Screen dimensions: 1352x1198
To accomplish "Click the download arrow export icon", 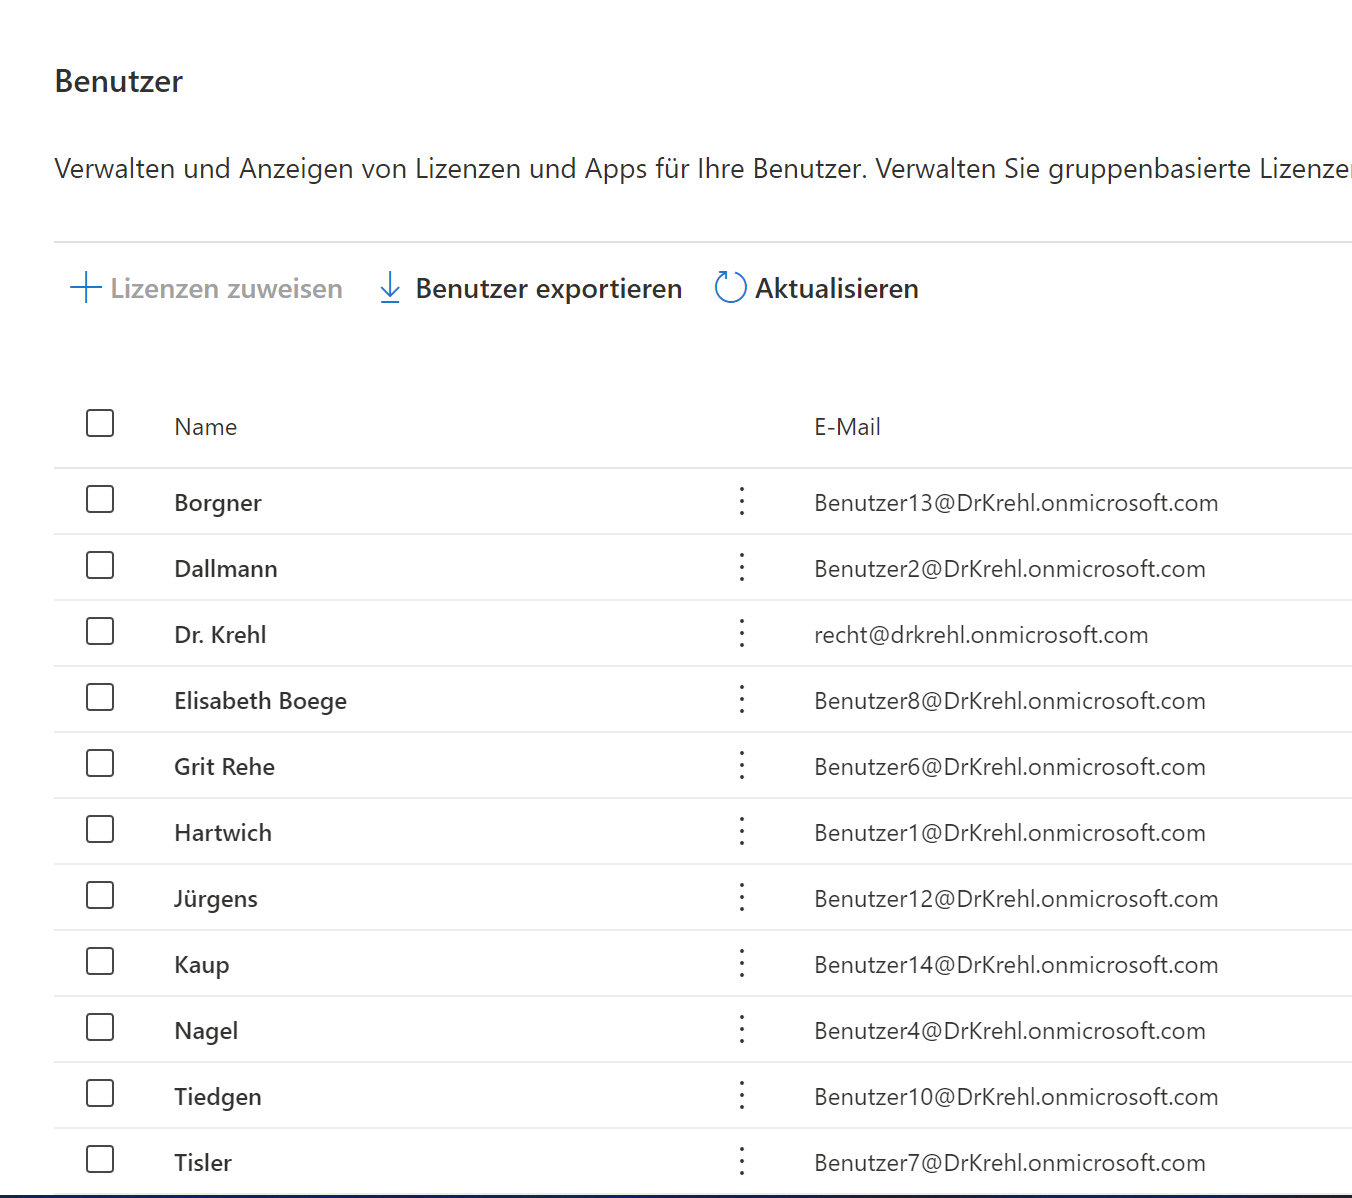I will coord(390,288).
